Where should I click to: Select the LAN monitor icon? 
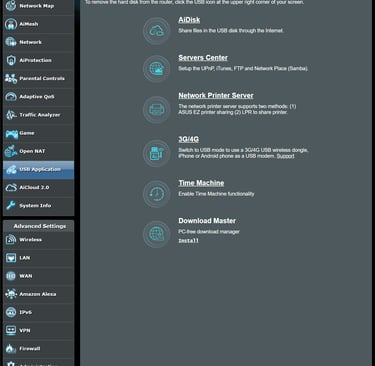click(11, 258)
